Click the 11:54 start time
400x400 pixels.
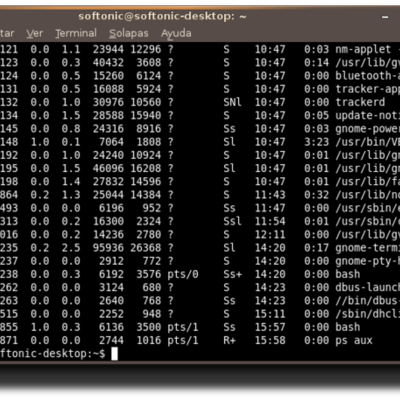270,221
